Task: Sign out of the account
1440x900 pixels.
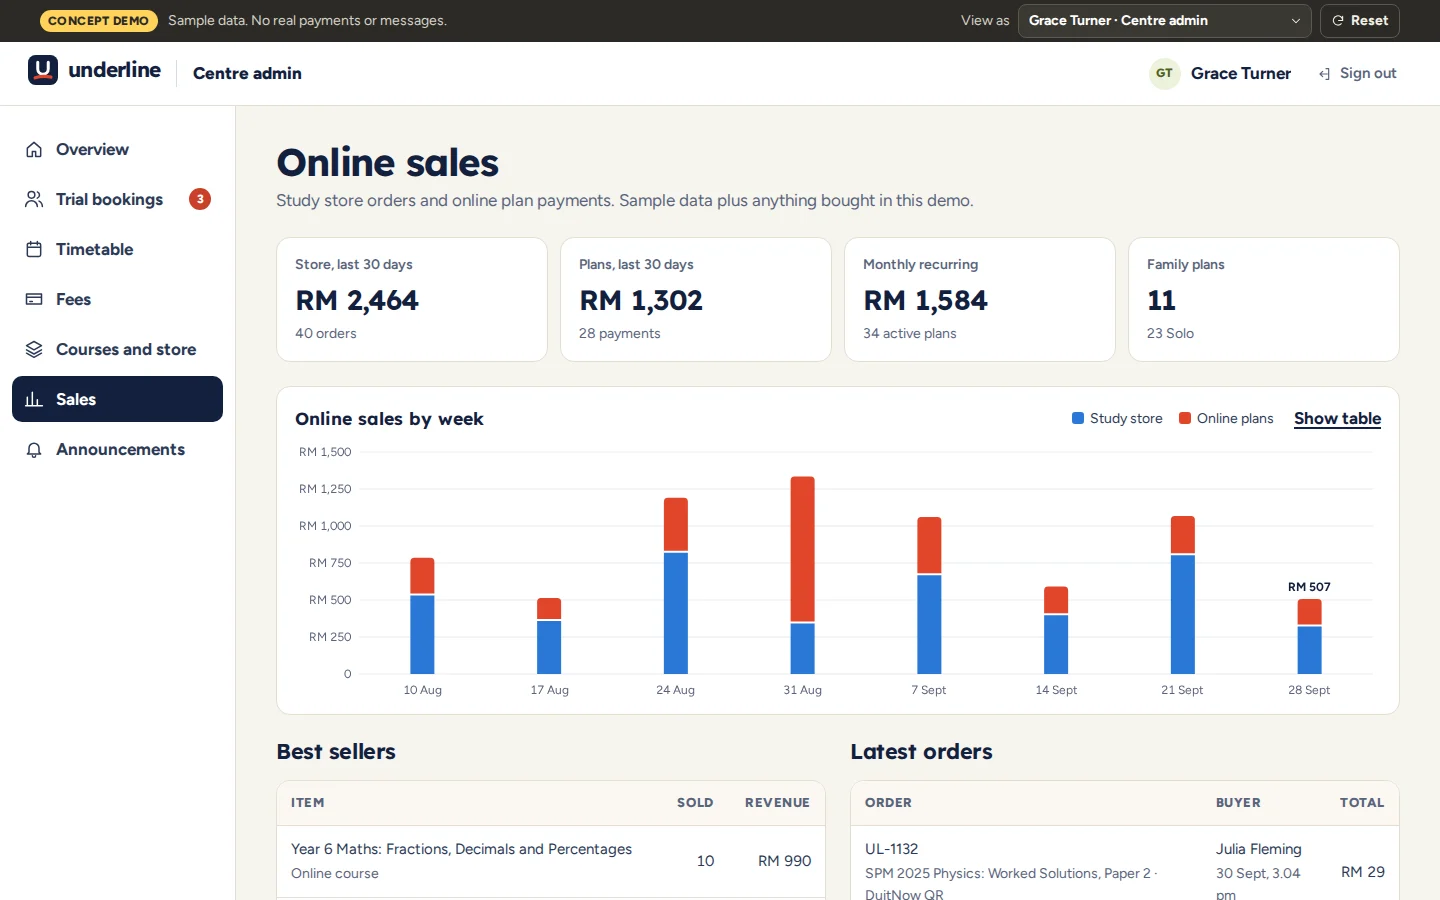Action: click(x=1357, y=73)
